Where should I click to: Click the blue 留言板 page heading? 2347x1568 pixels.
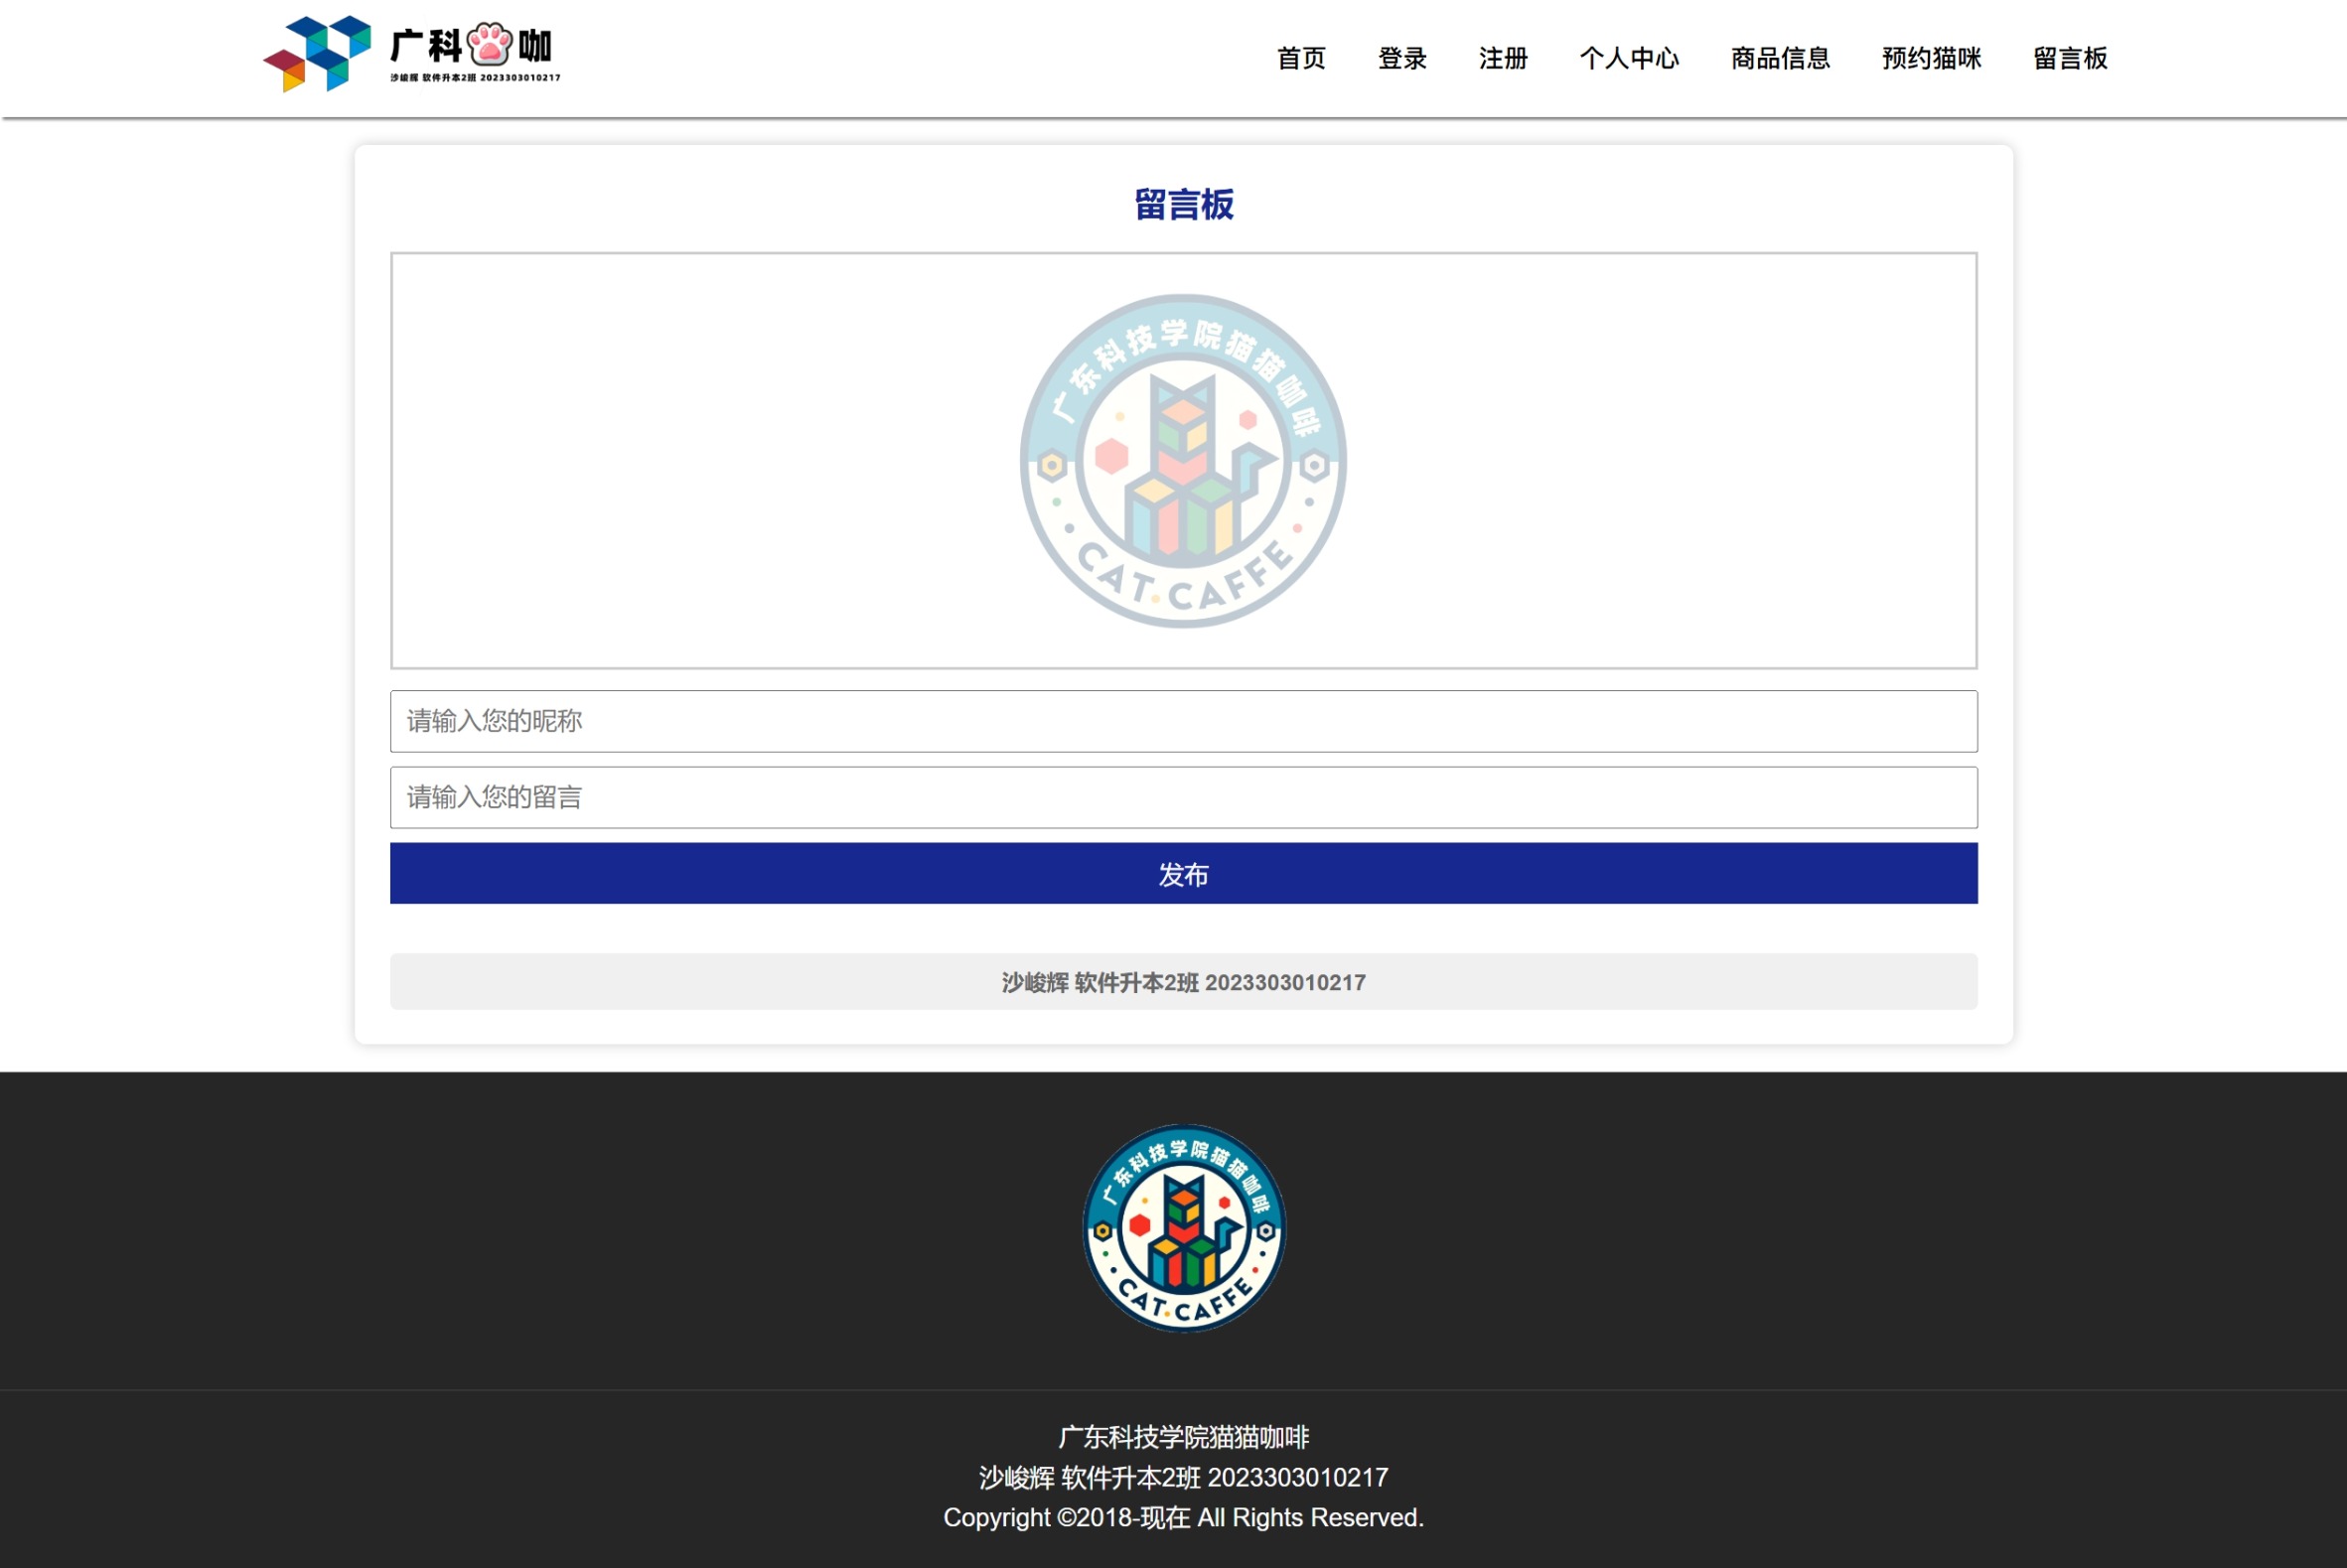(1183, 204)
